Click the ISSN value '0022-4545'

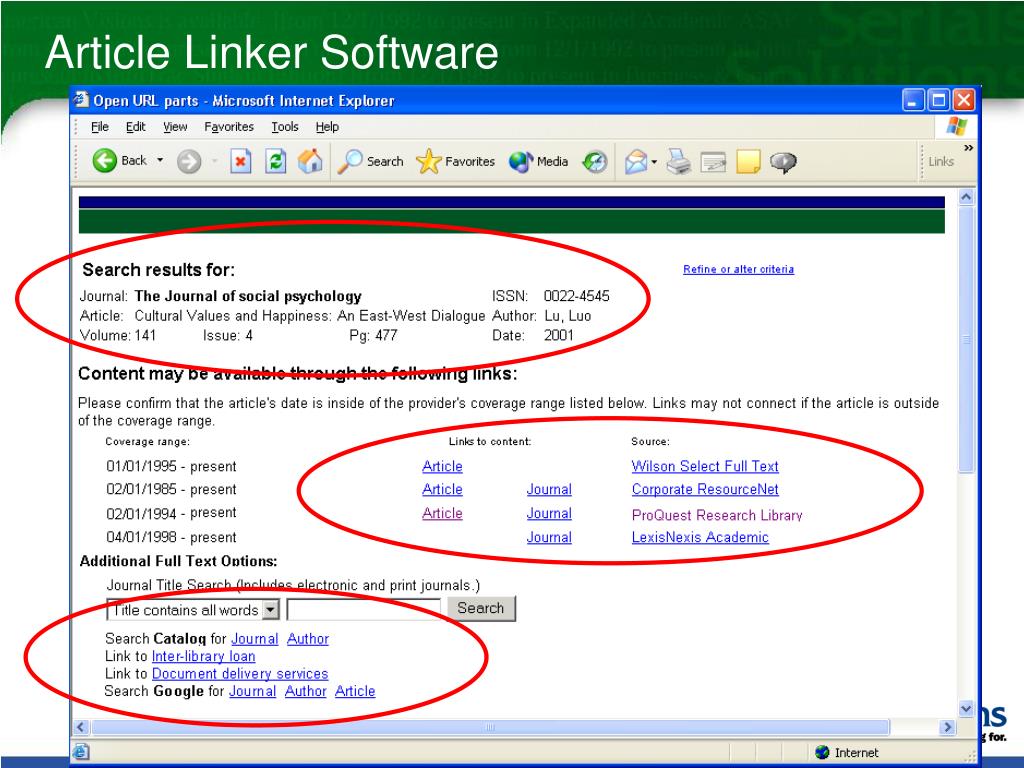click(x=577, y=296)
